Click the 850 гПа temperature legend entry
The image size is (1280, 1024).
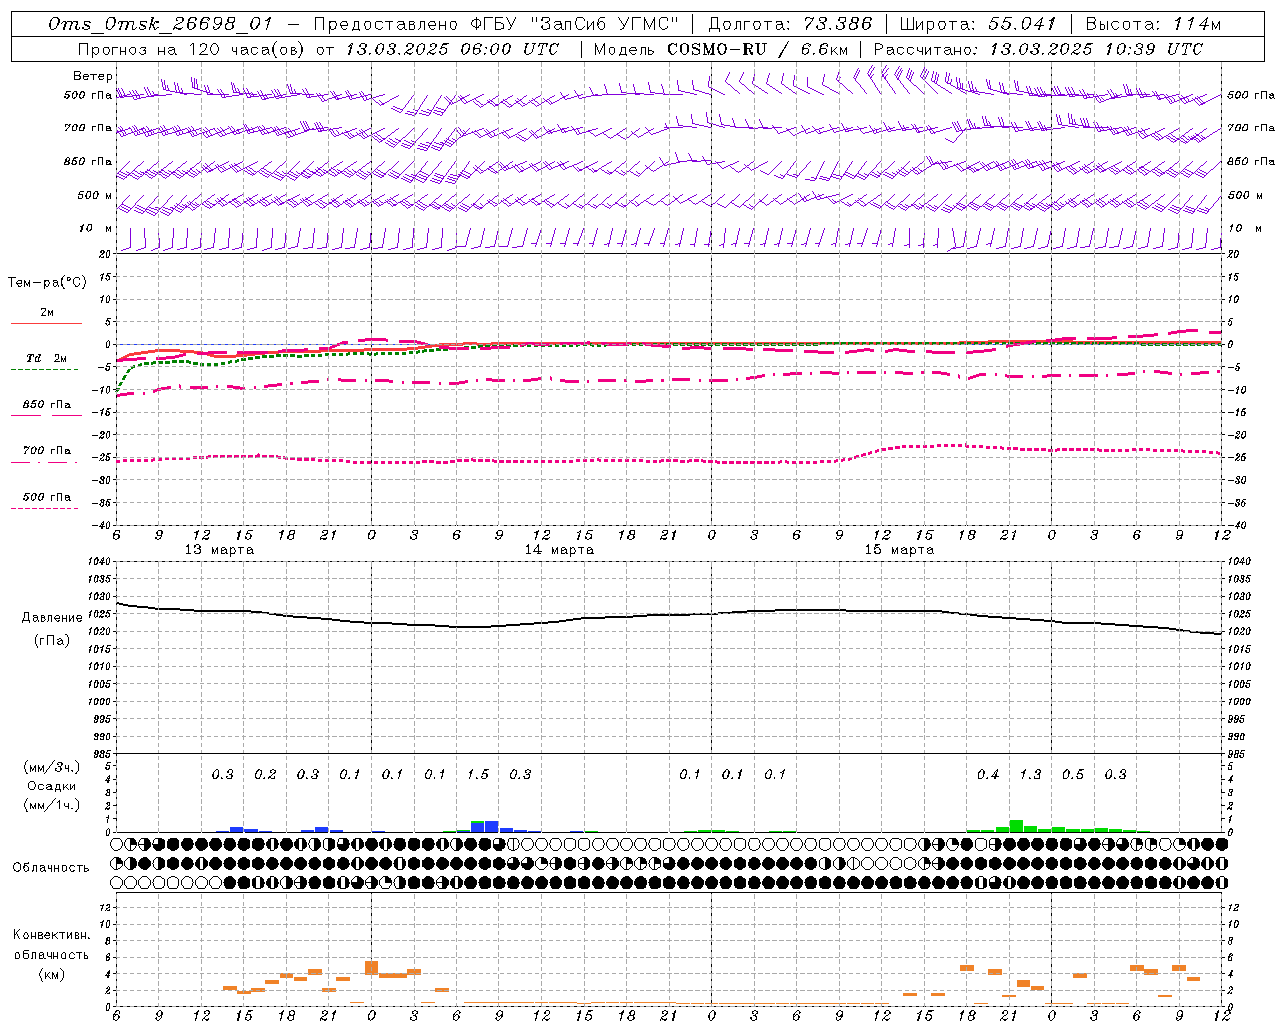coord(46,405)
